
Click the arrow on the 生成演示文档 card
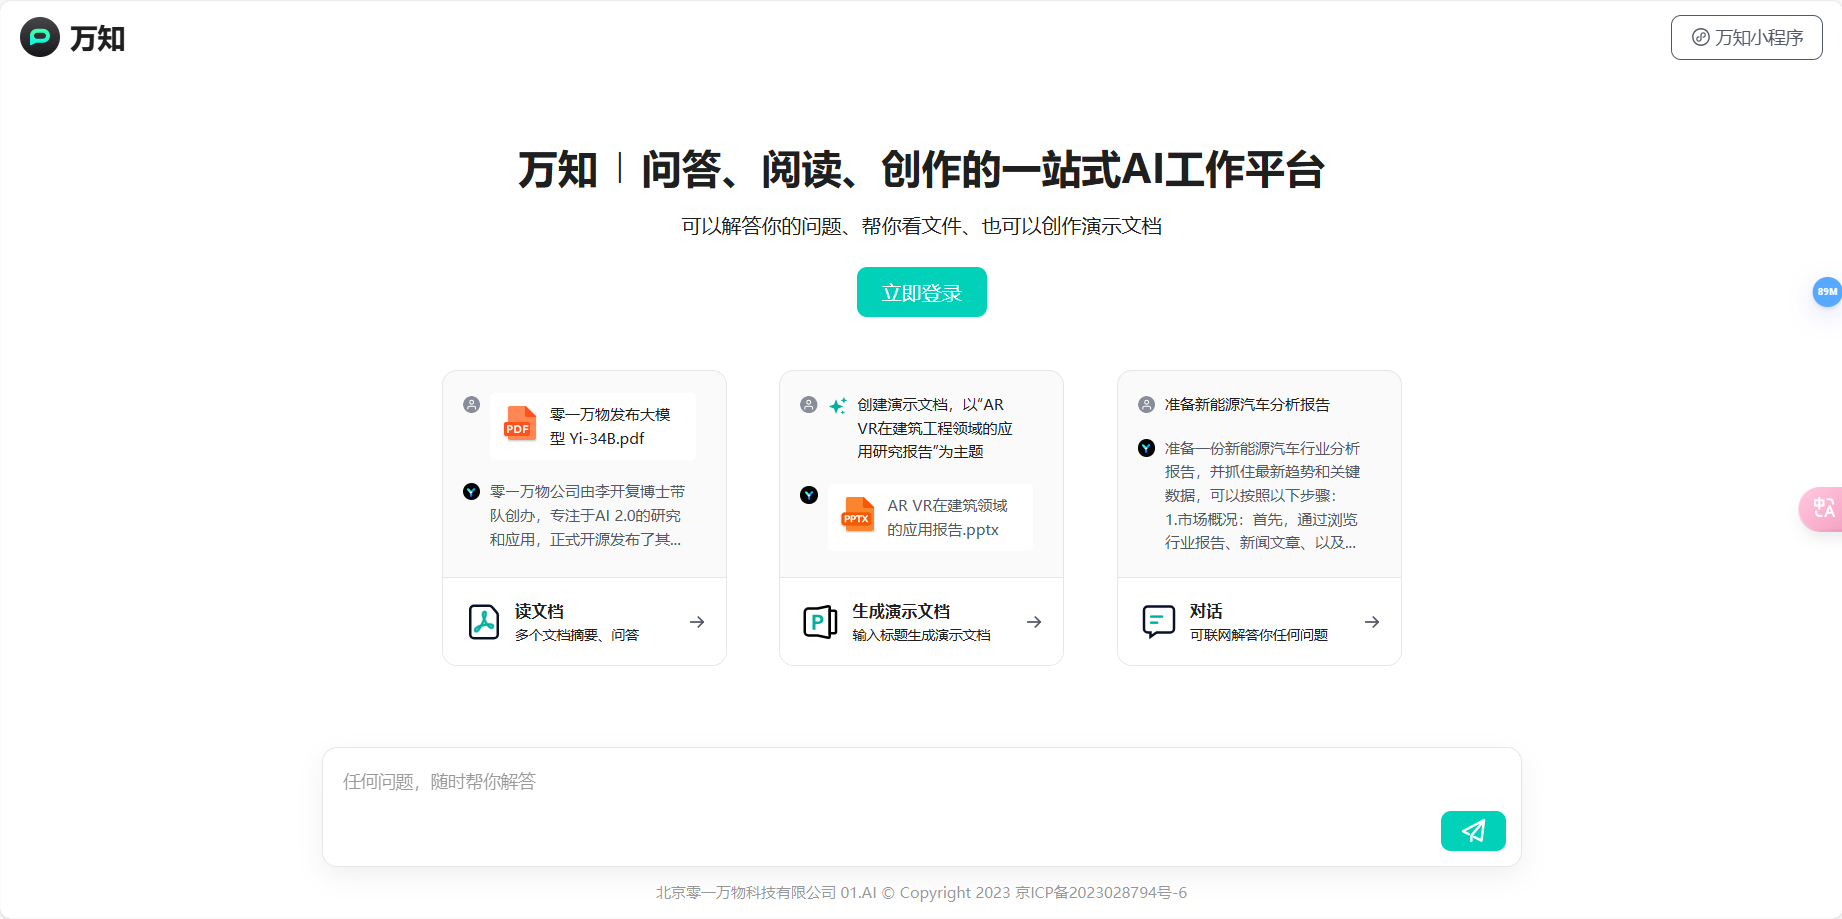[1034, 621]
